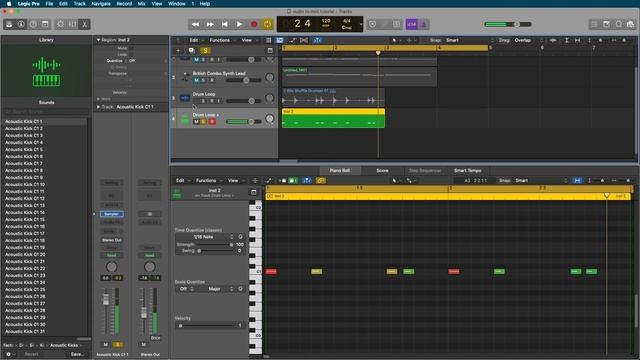Open the Help menu
This screenshot has height=360, width=640.
pos(204,4)
